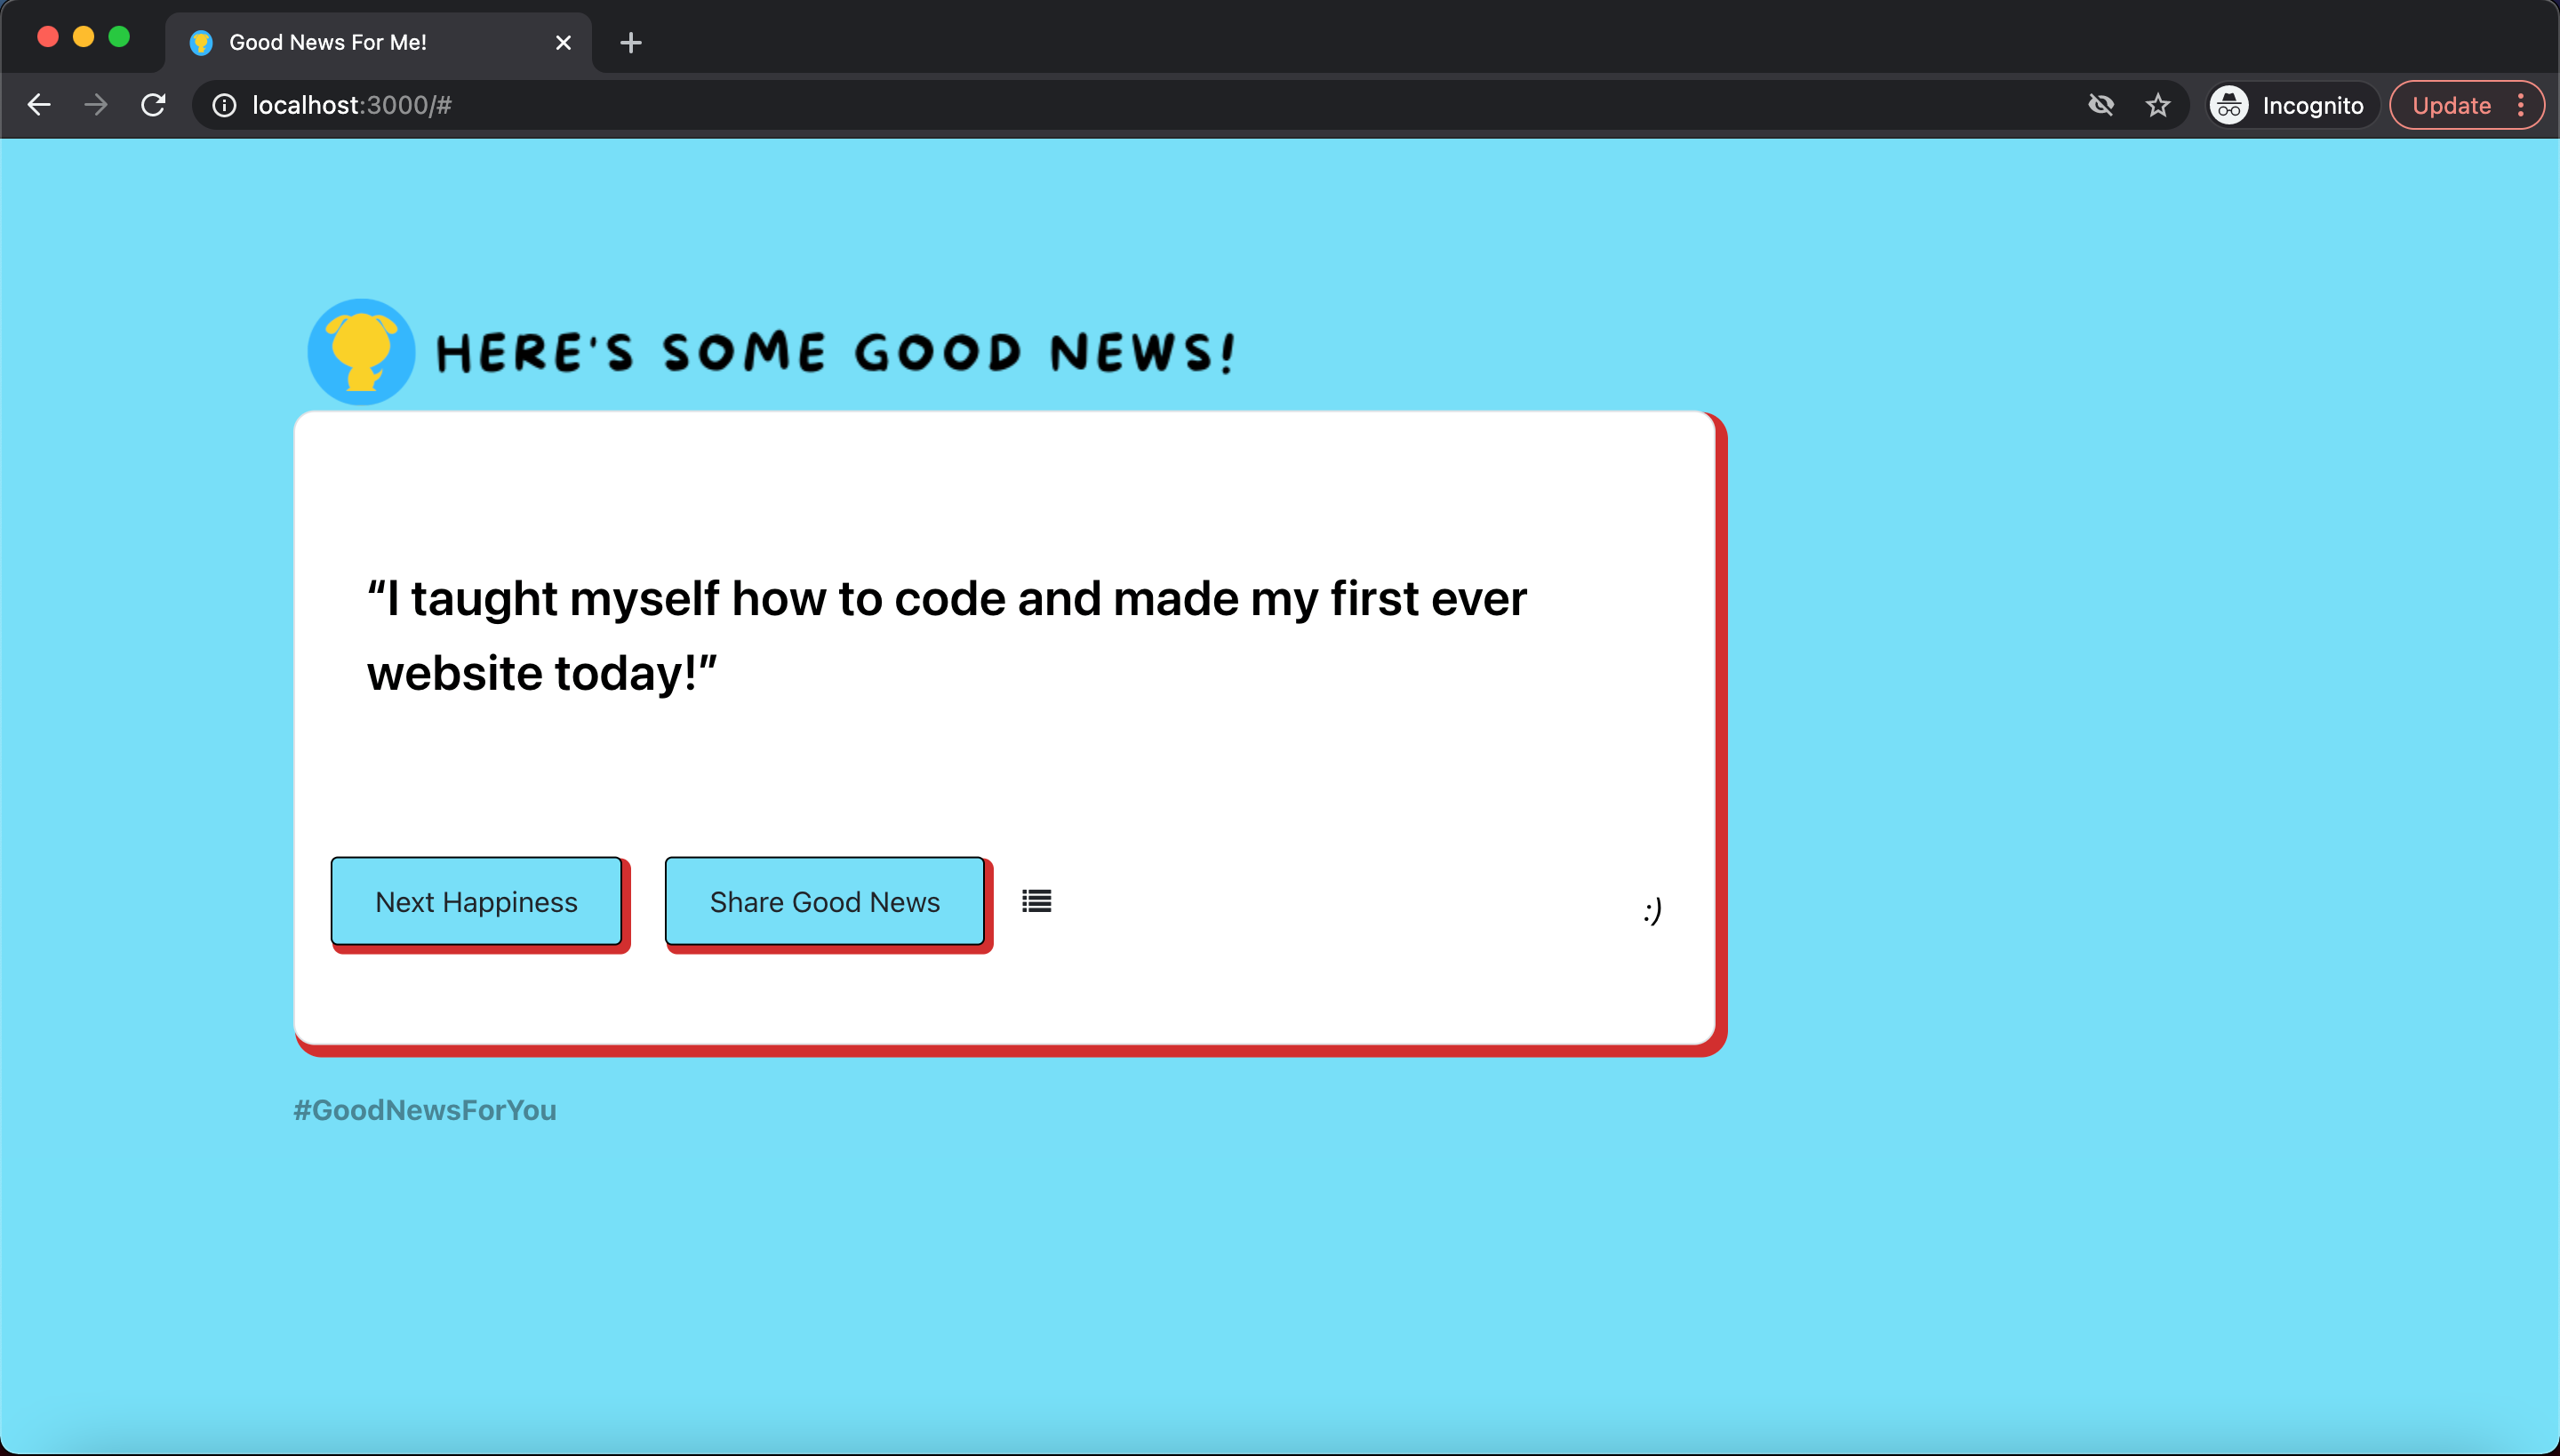
Task: Close the Good News For Me tab
Action: 563,42
